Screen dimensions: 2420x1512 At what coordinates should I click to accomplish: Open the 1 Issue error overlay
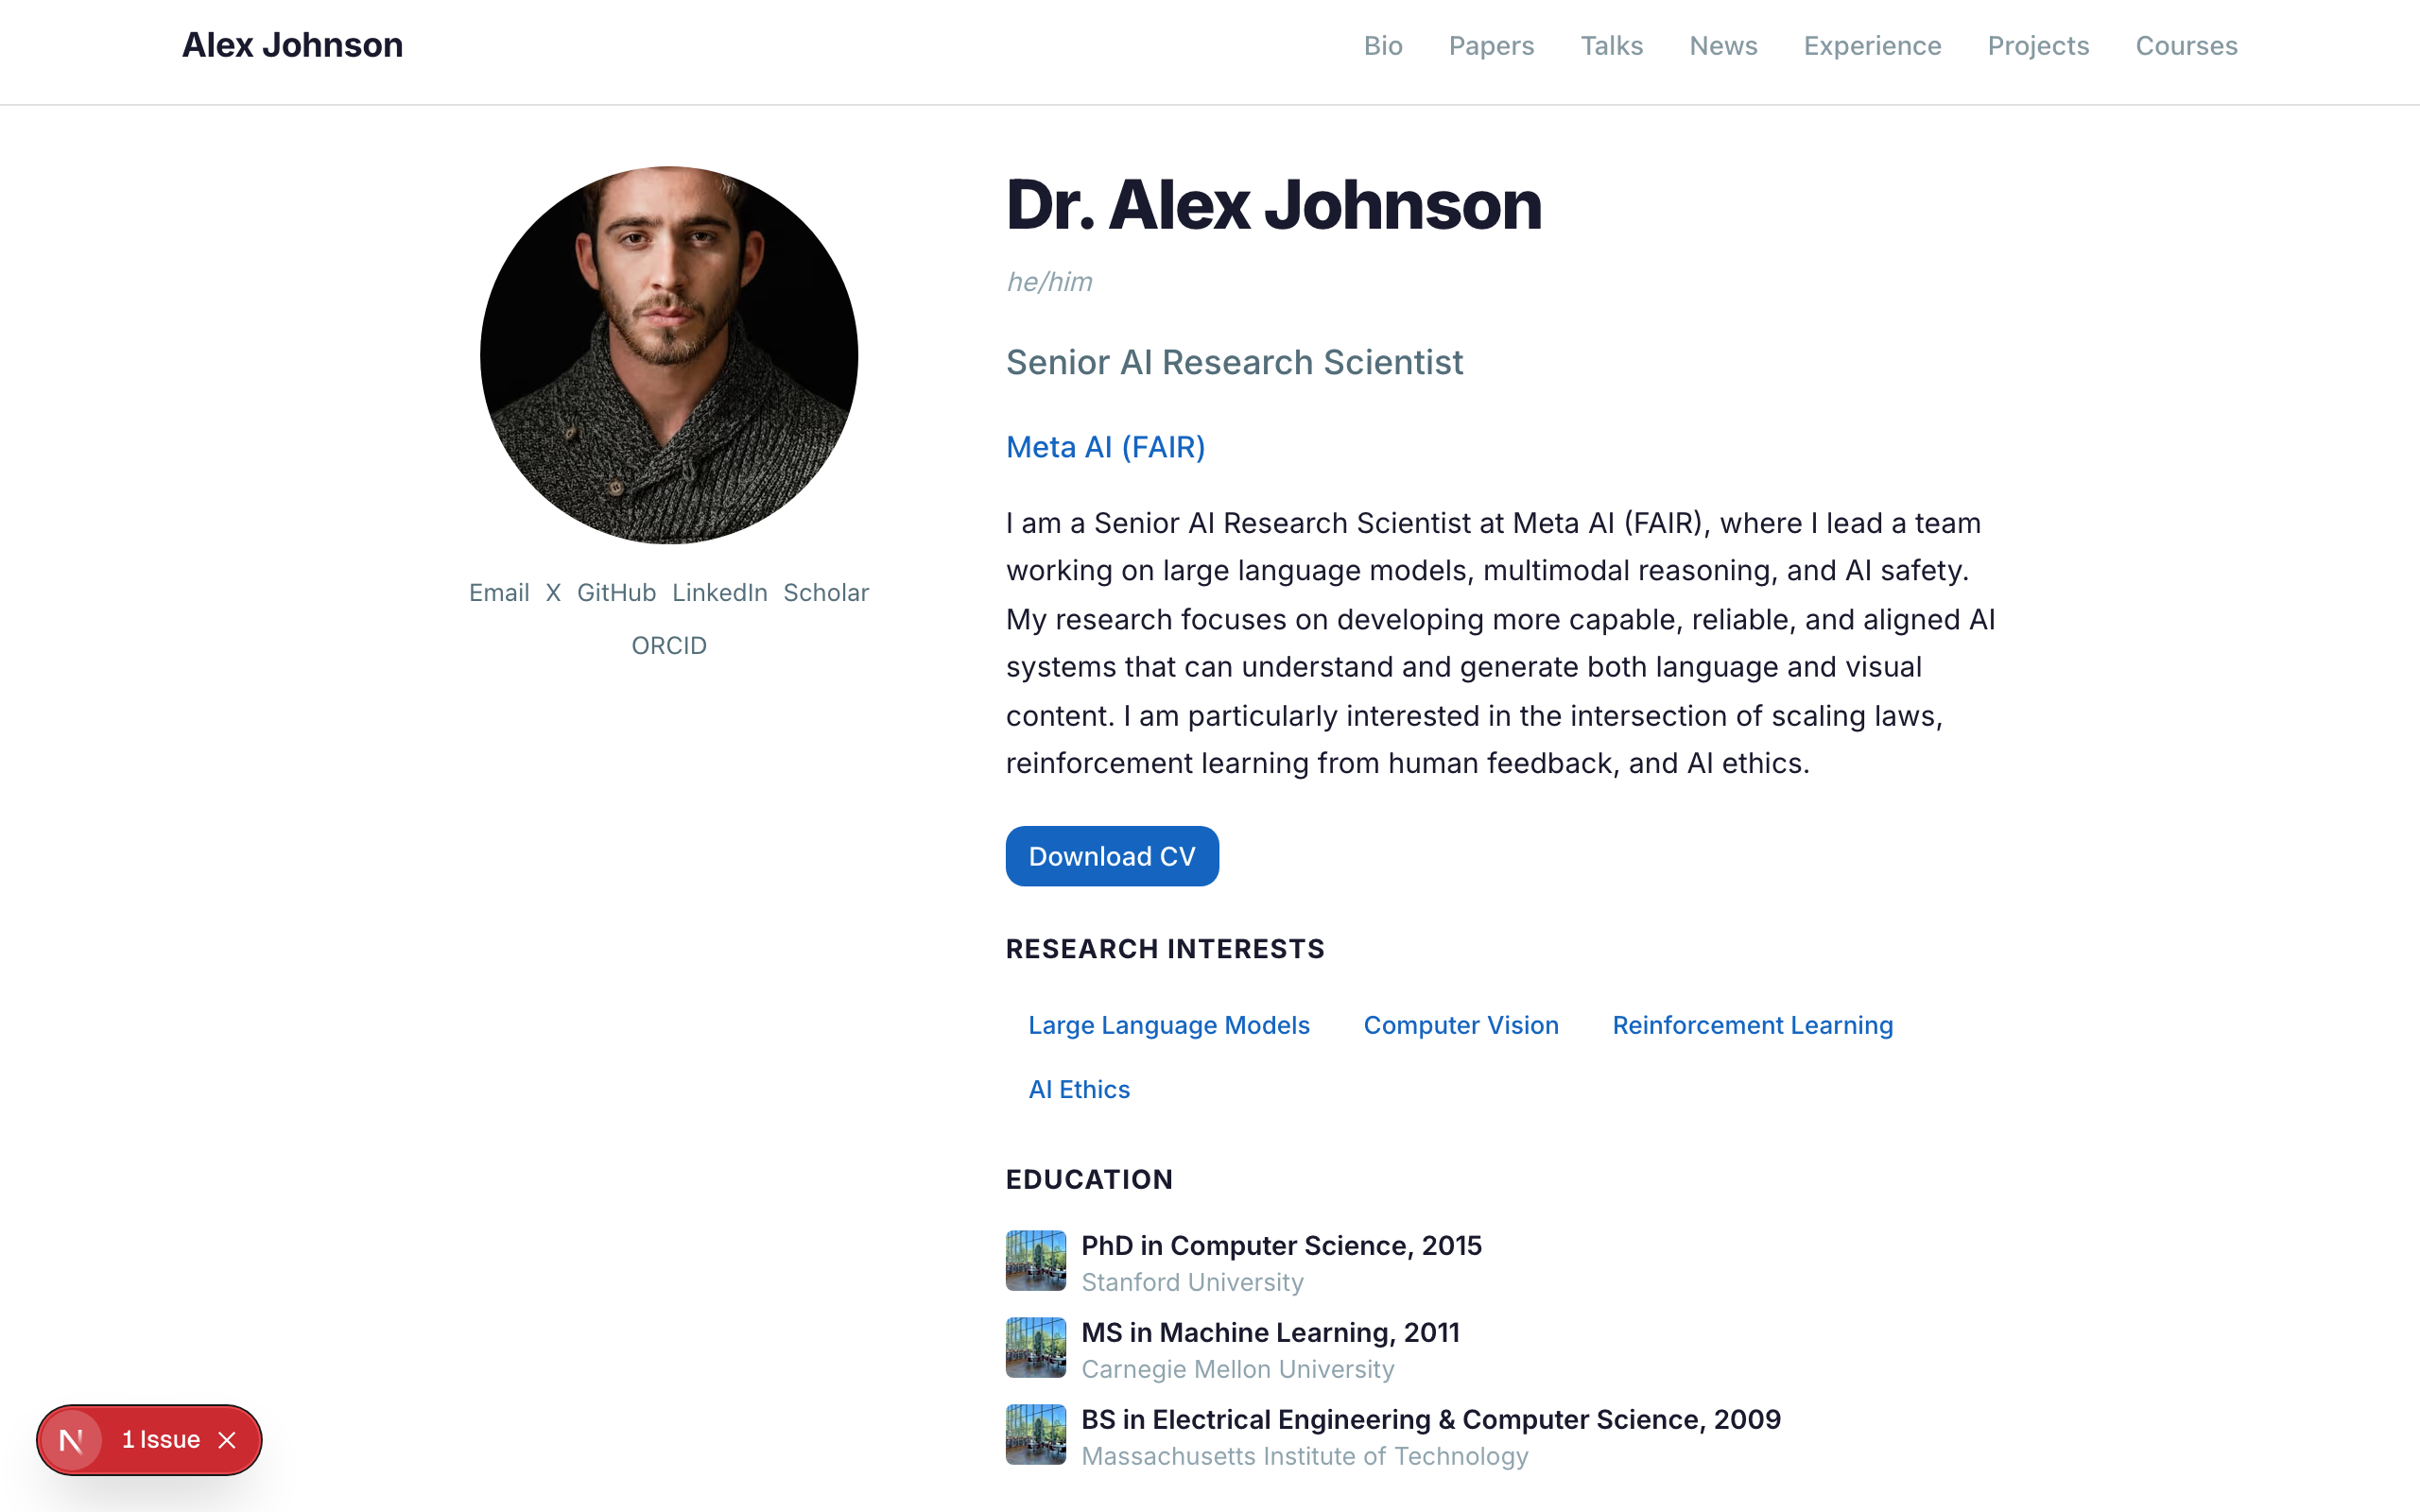point(160,1440)
